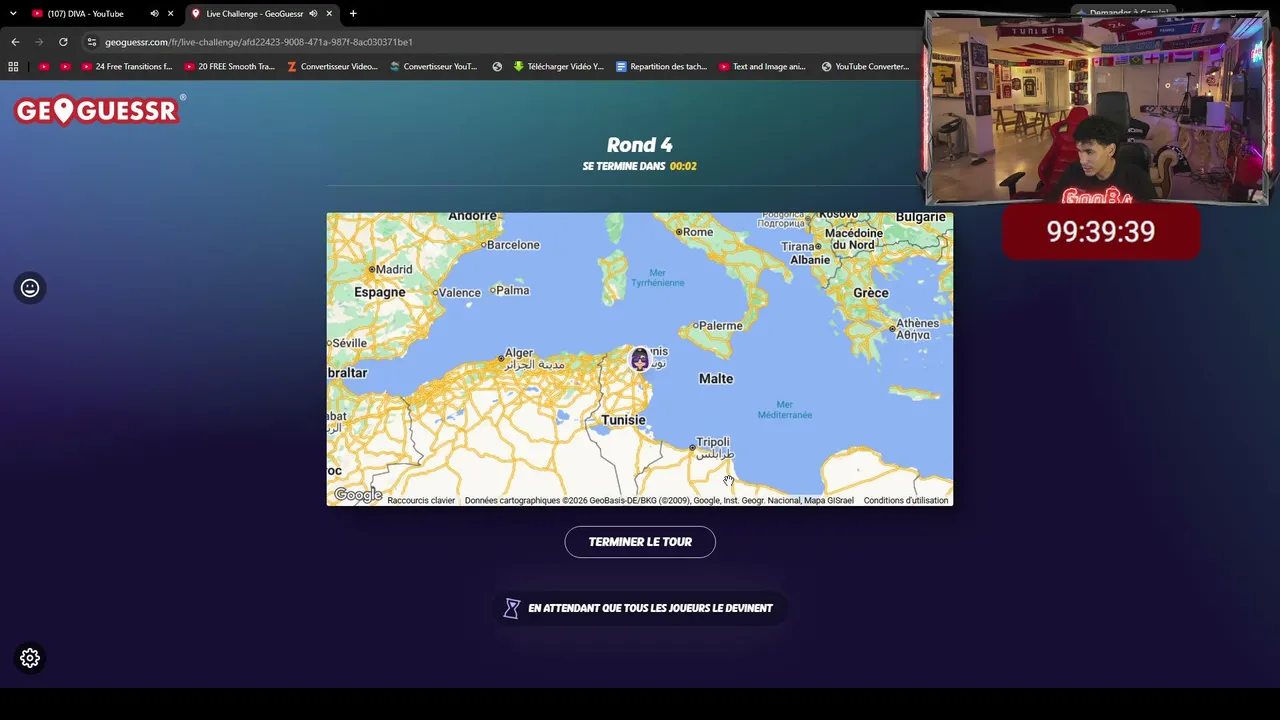Click the streamer webcam overlay

tap(1097, 108)
